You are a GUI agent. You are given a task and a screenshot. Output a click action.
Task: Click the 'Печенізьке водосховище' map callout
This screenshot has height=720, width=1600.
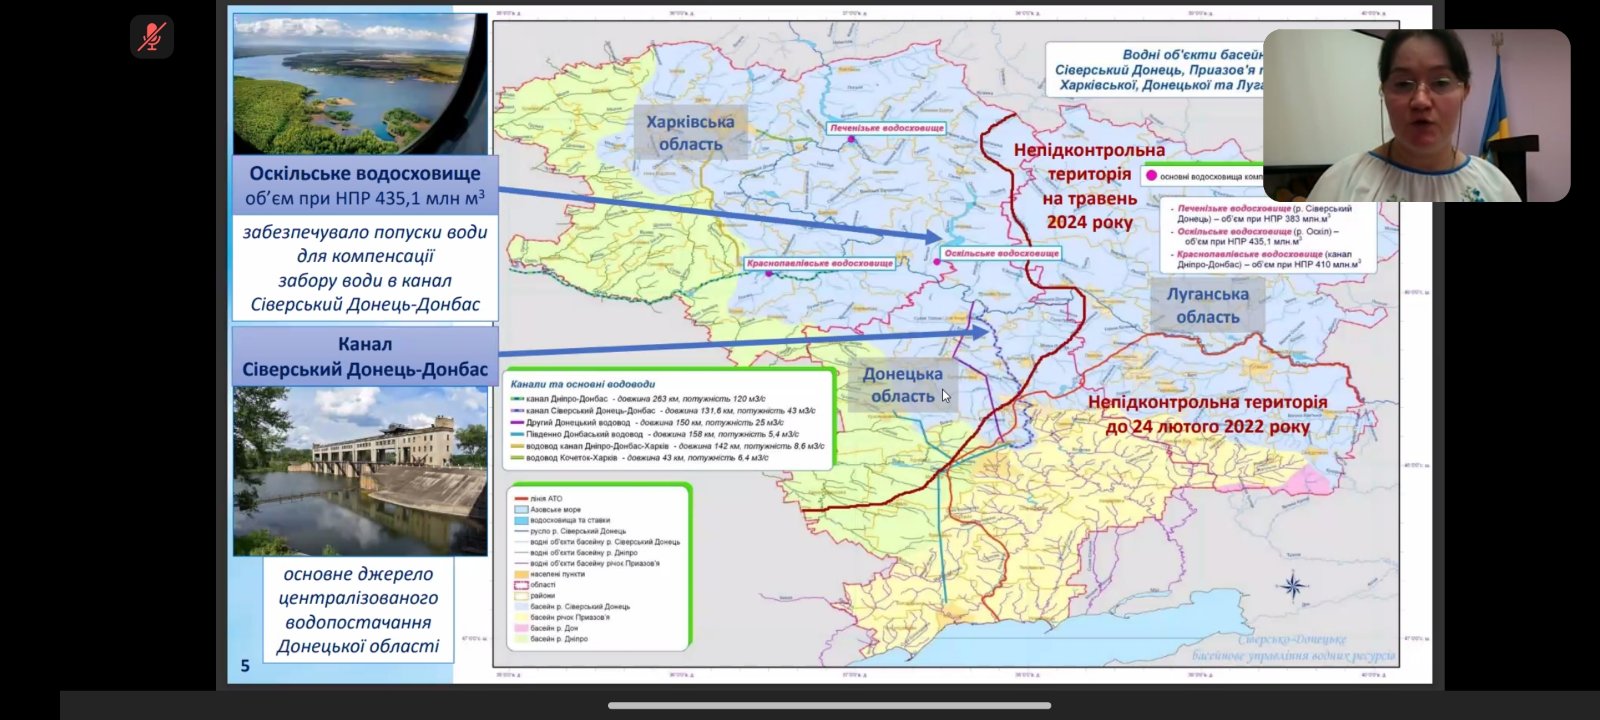coord(887,128)
